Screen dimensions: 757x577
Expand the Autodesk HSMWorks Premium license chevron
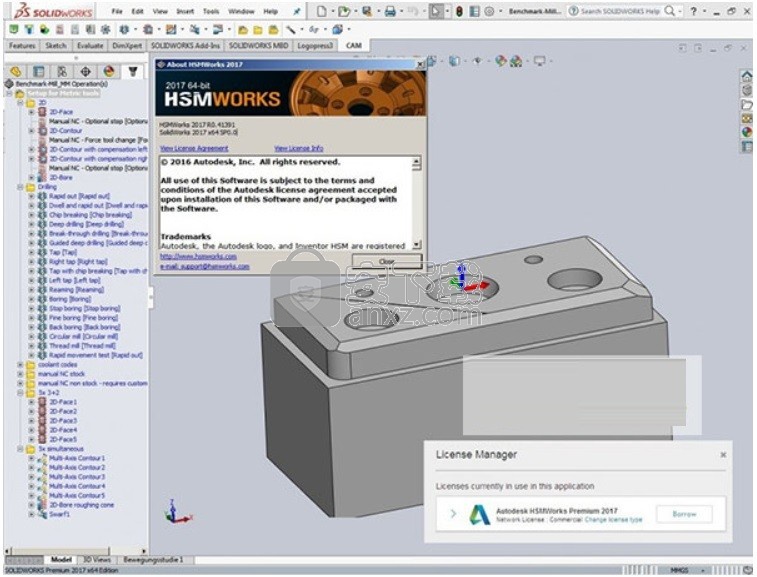[x=453, y=514]
